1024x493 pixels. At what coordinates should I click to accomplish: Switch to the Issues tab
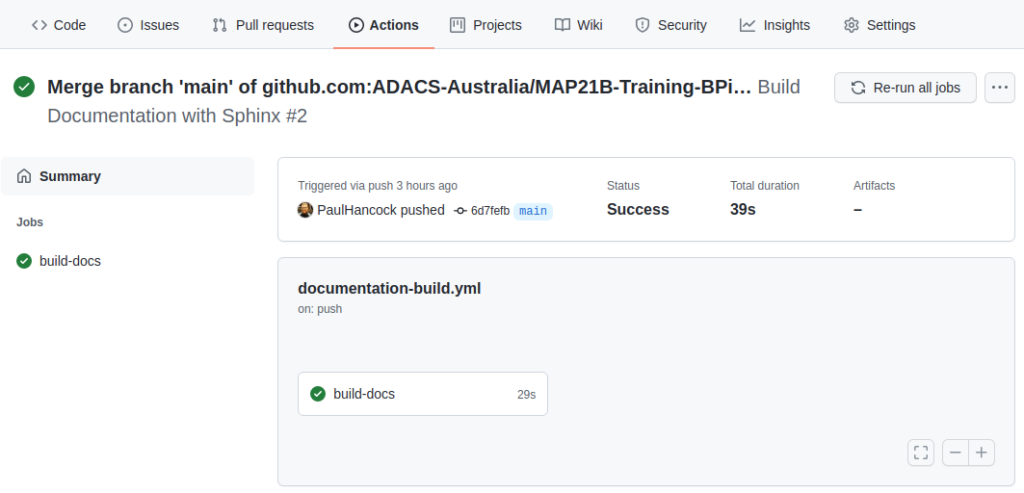tap(148, 25)
